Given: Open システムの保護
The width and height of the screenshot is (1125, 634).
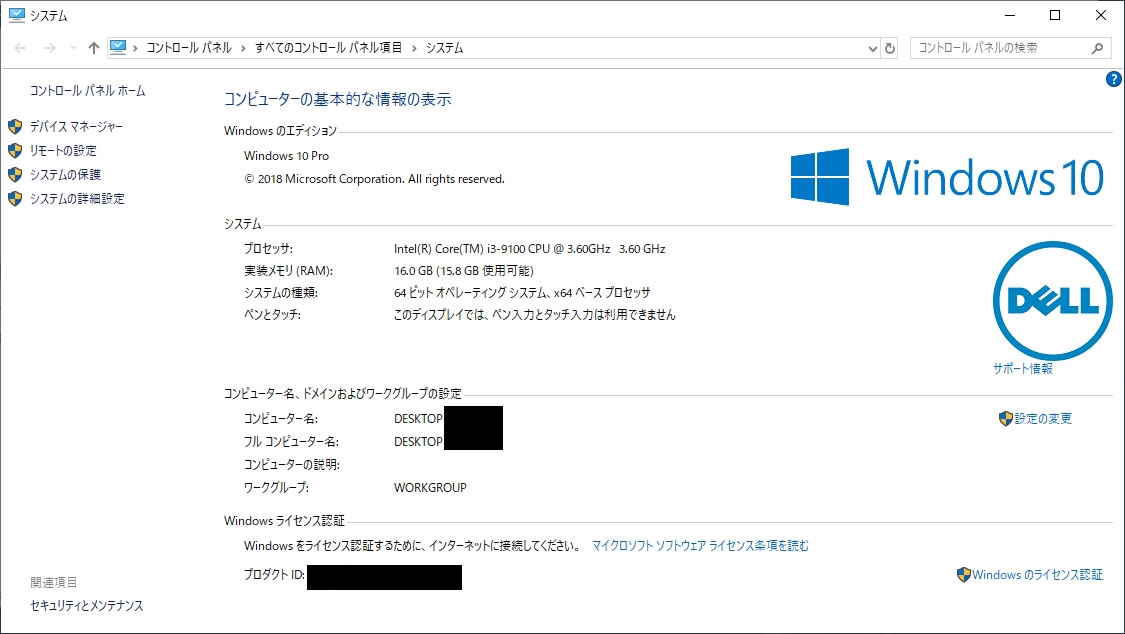Looking at the screenshot, I should tap(65, 174).
